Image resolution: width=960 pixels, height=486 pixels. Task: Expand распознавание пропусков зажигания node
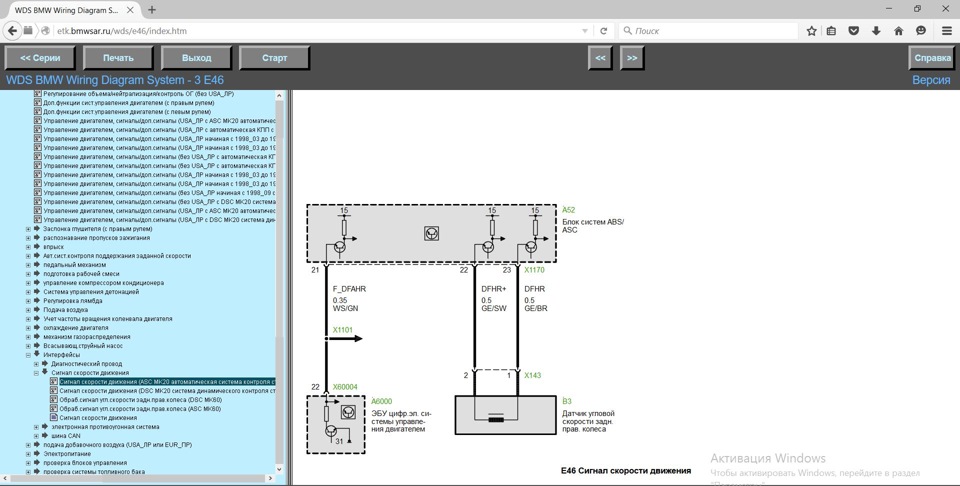28,238
